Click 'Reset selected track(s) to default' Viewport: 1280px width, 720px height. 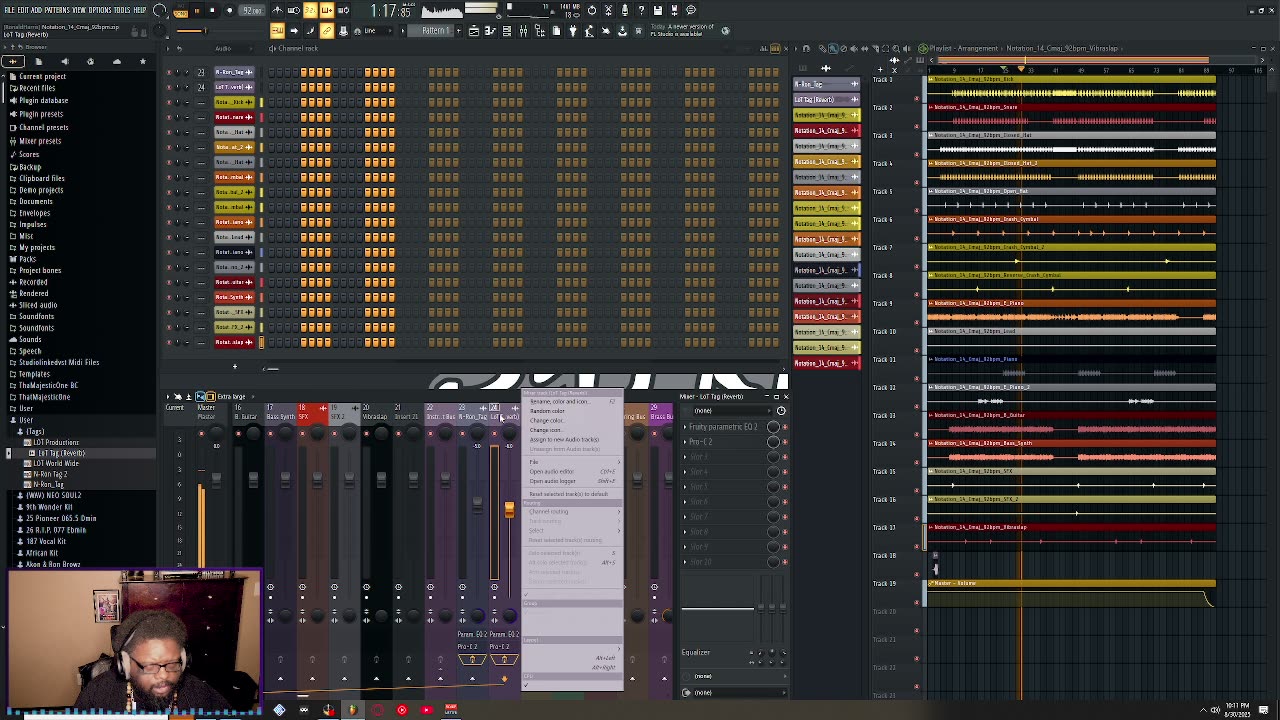click(568, 494)
